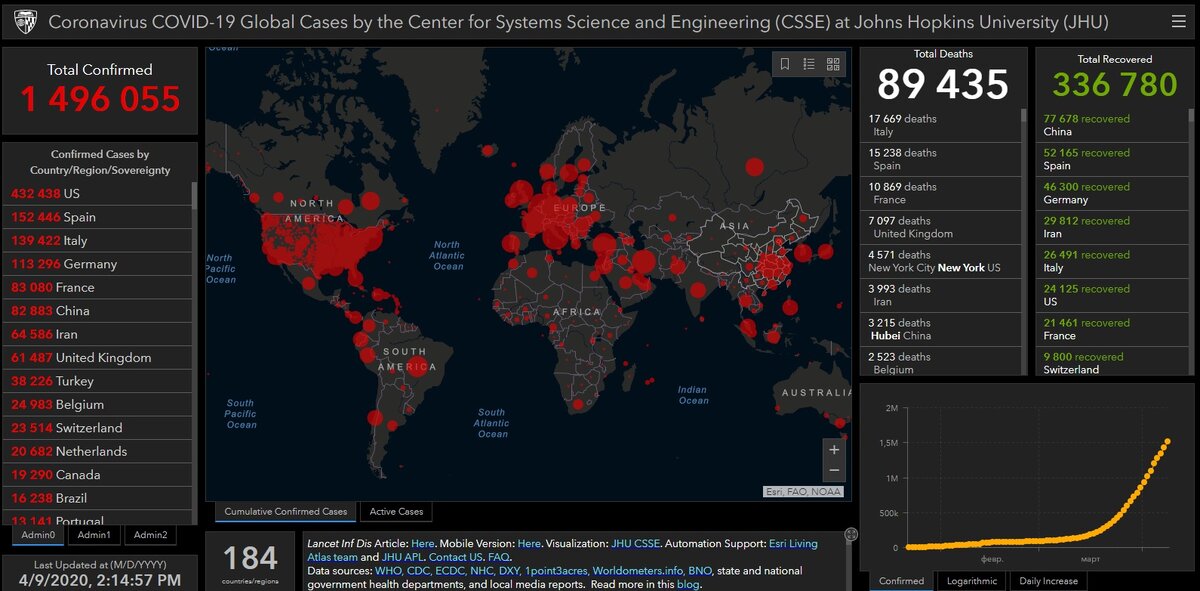Viewport: 1200px width, 591px height.
Task: Click Italy 17 669 deaths entry
Action: (940, 125)
